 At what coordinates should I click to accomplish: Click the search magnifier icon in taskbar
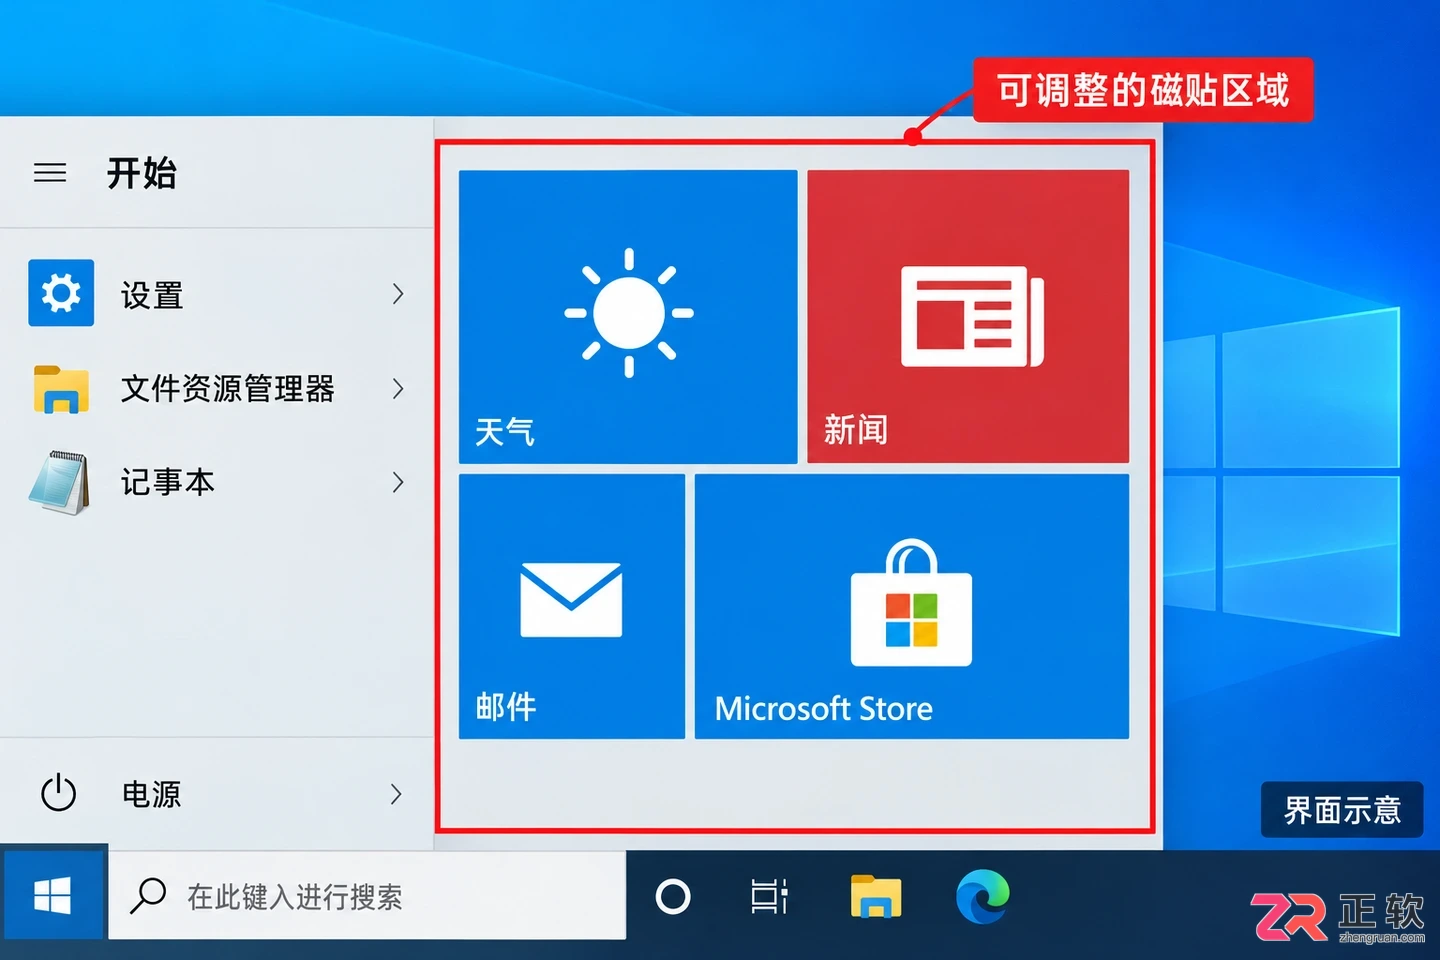(148, 896)
